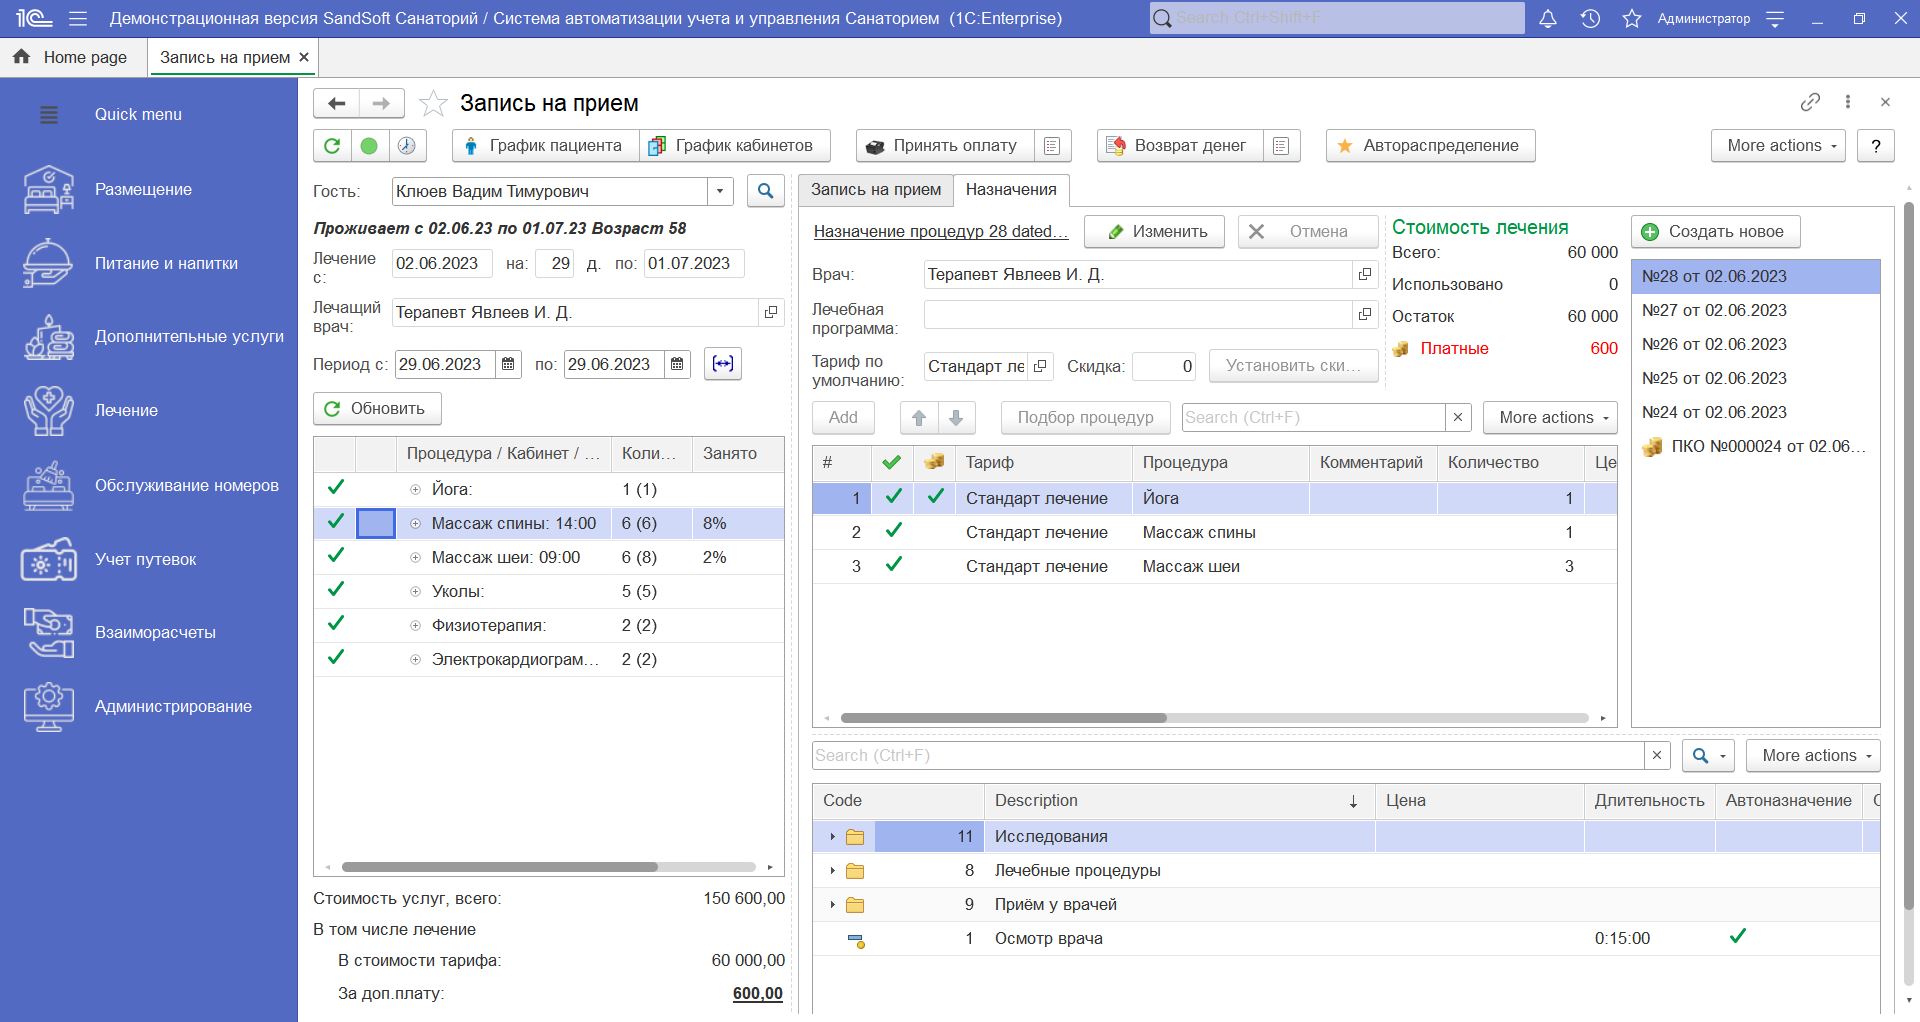The height and width of the screenshot is (1022, 1920).
Task: Toggle checkmark on Физиотерапия row
Action: 336,624
